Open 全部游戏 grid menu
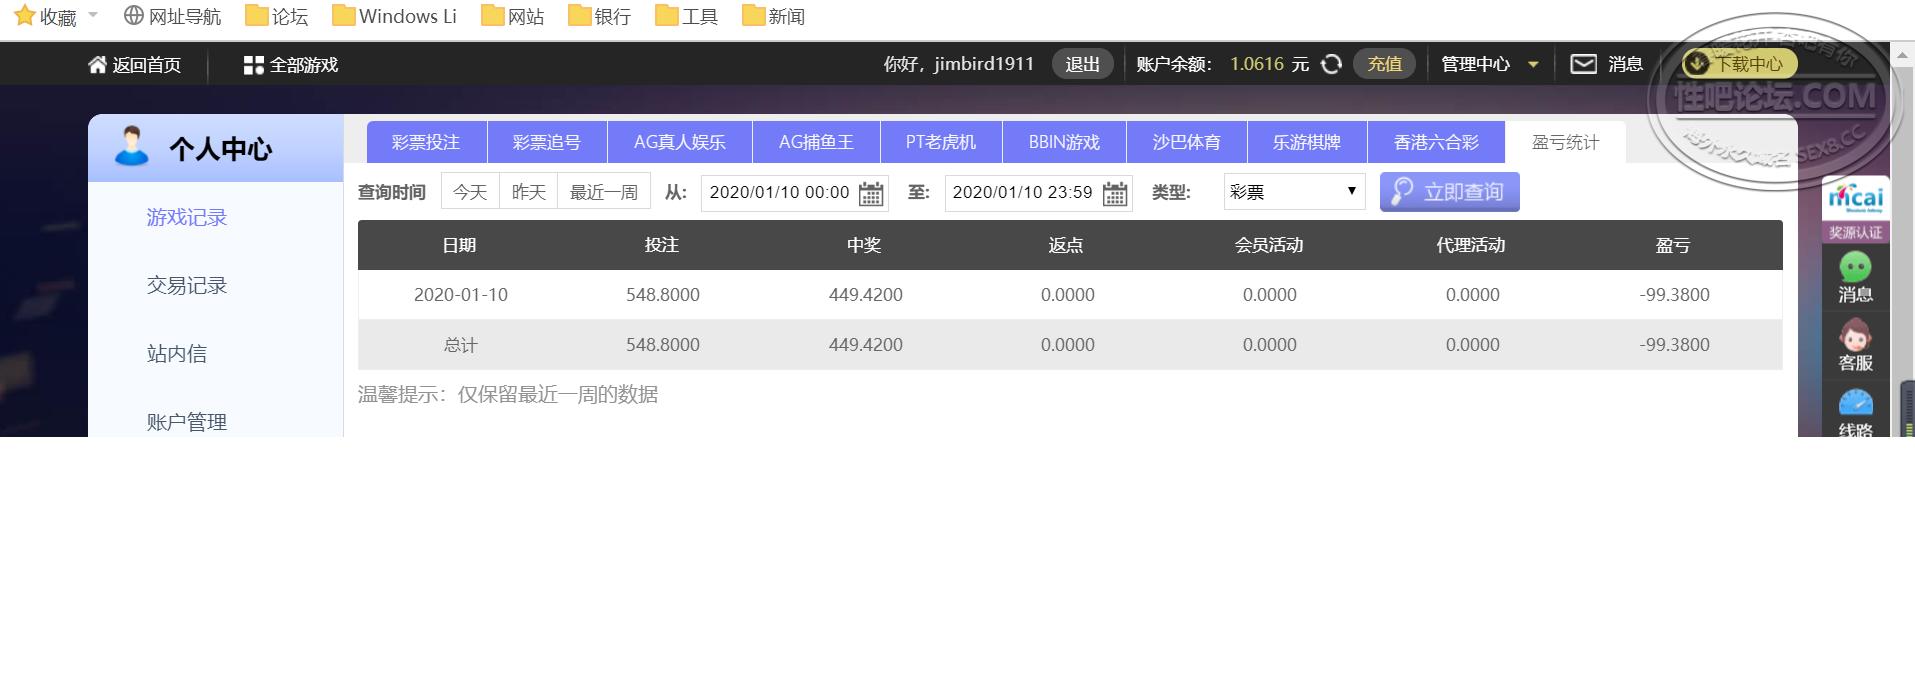 point(253,65)
